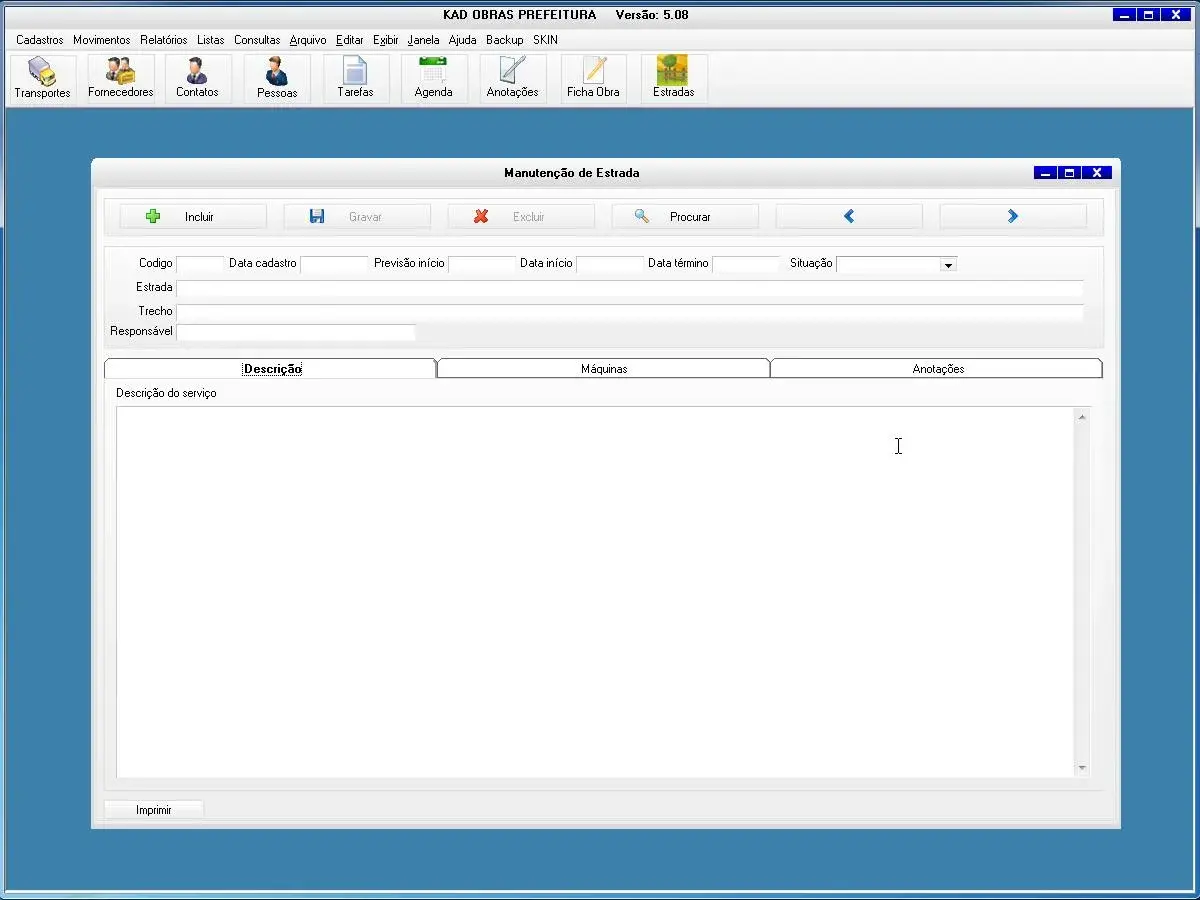Open the Backup menu
Image resolution: width=1200 pixels, height=900 pixels.
tap(505, 40)
